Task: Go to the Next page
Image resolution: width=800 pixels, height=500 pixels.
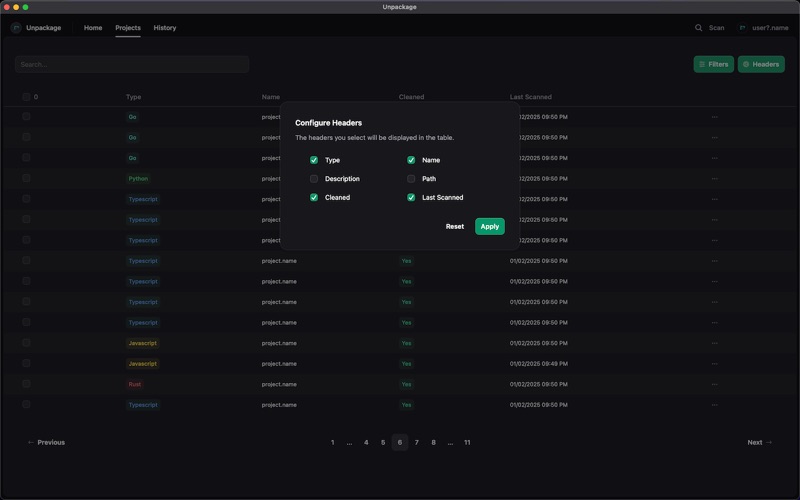Action: pyautogui.click(x=759, y=442)
